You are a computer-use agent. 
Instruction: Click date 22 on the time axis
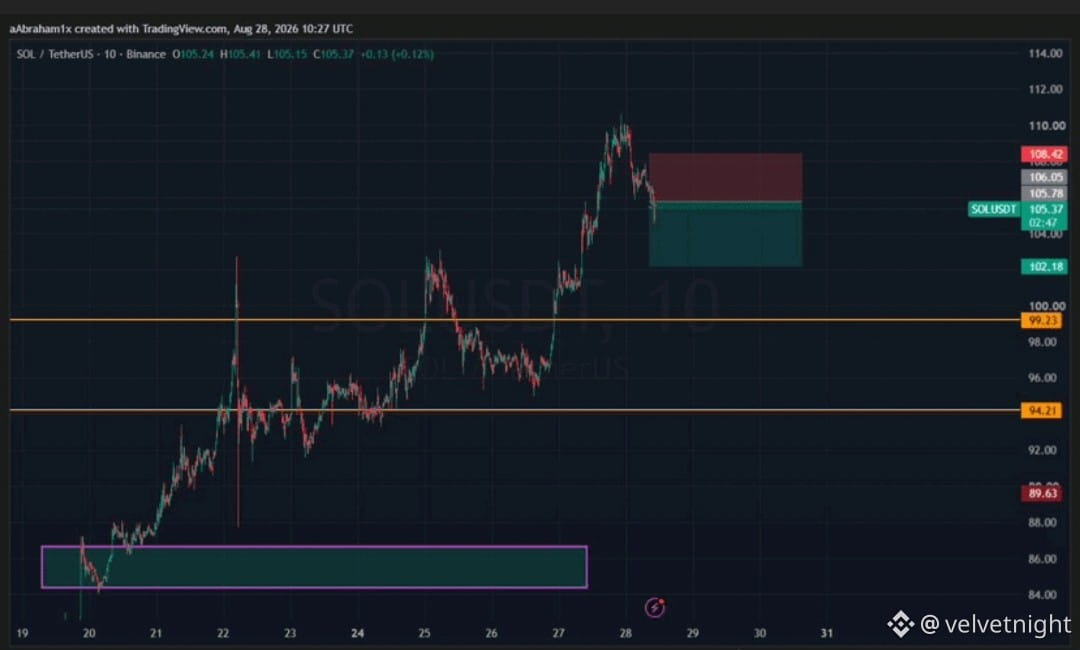click(x=222, y=633)
